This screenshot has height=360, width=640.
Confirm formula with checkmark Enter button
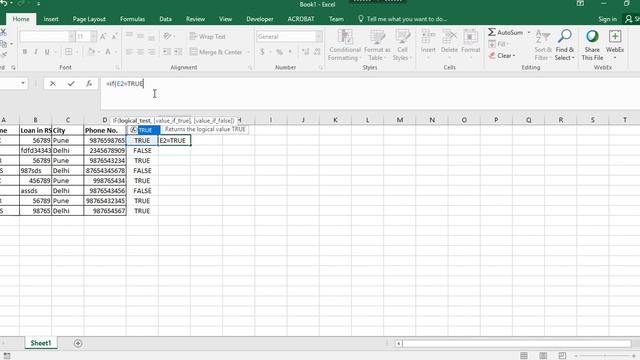71,84
